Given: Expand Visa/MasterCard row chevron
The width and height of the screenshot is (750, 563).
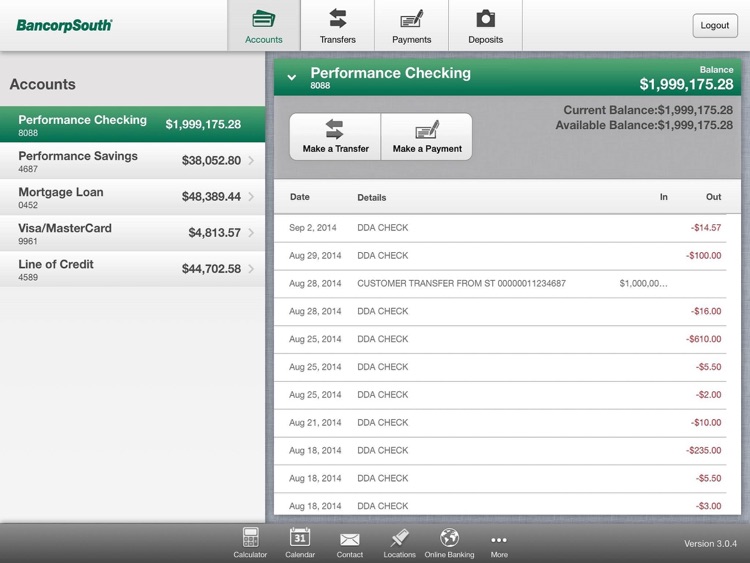Looking at the screenshot, I should click(252, 233).
